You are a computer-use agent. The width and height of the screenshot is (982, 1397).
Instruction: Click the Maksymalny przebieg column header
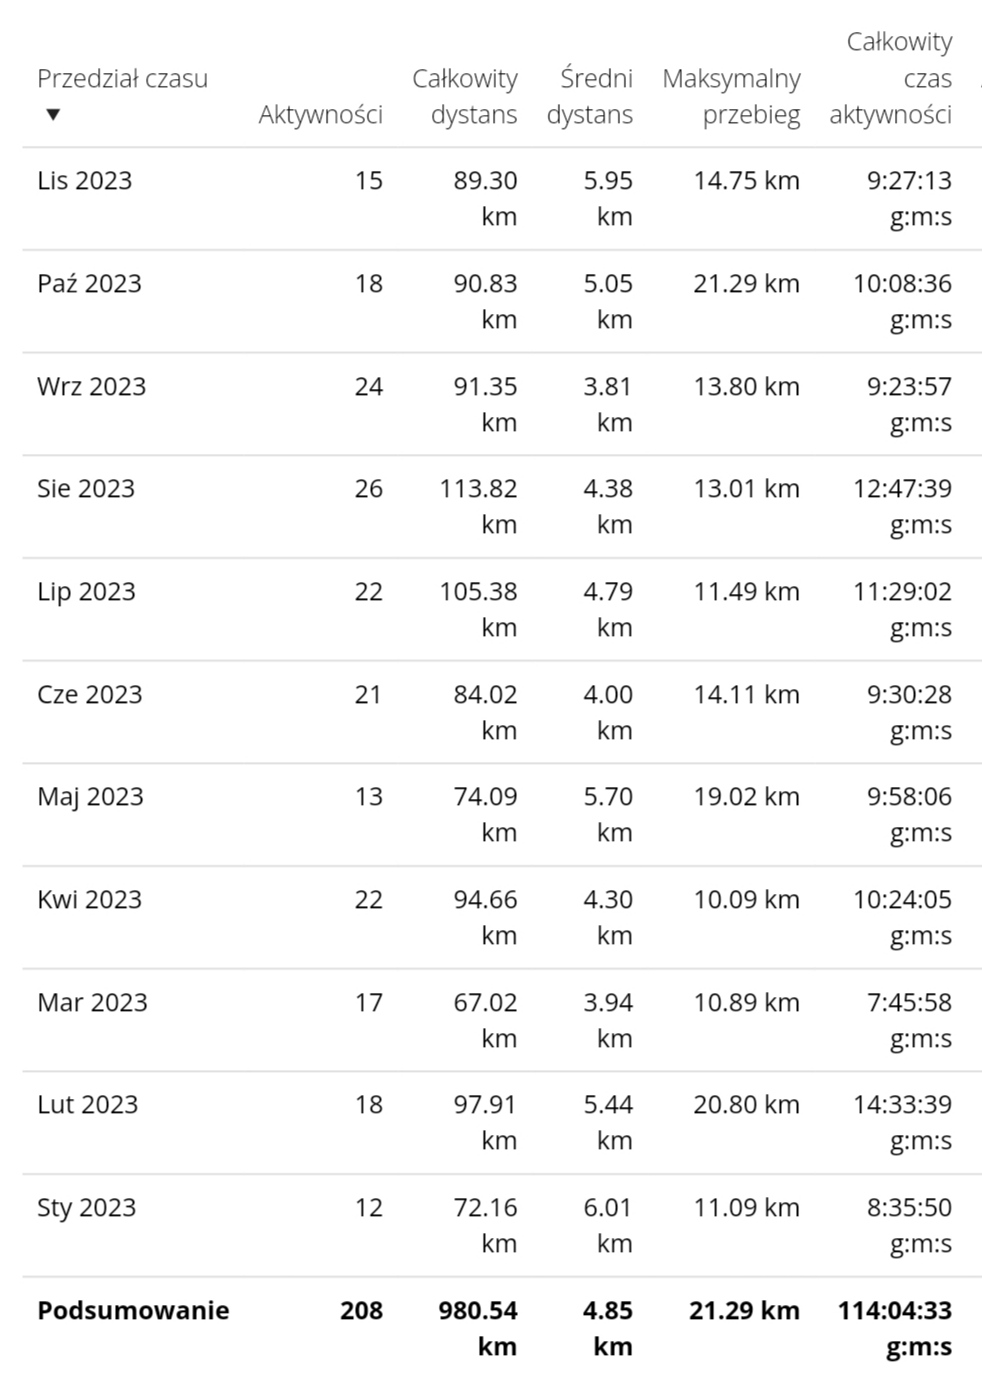pos(731,97)
